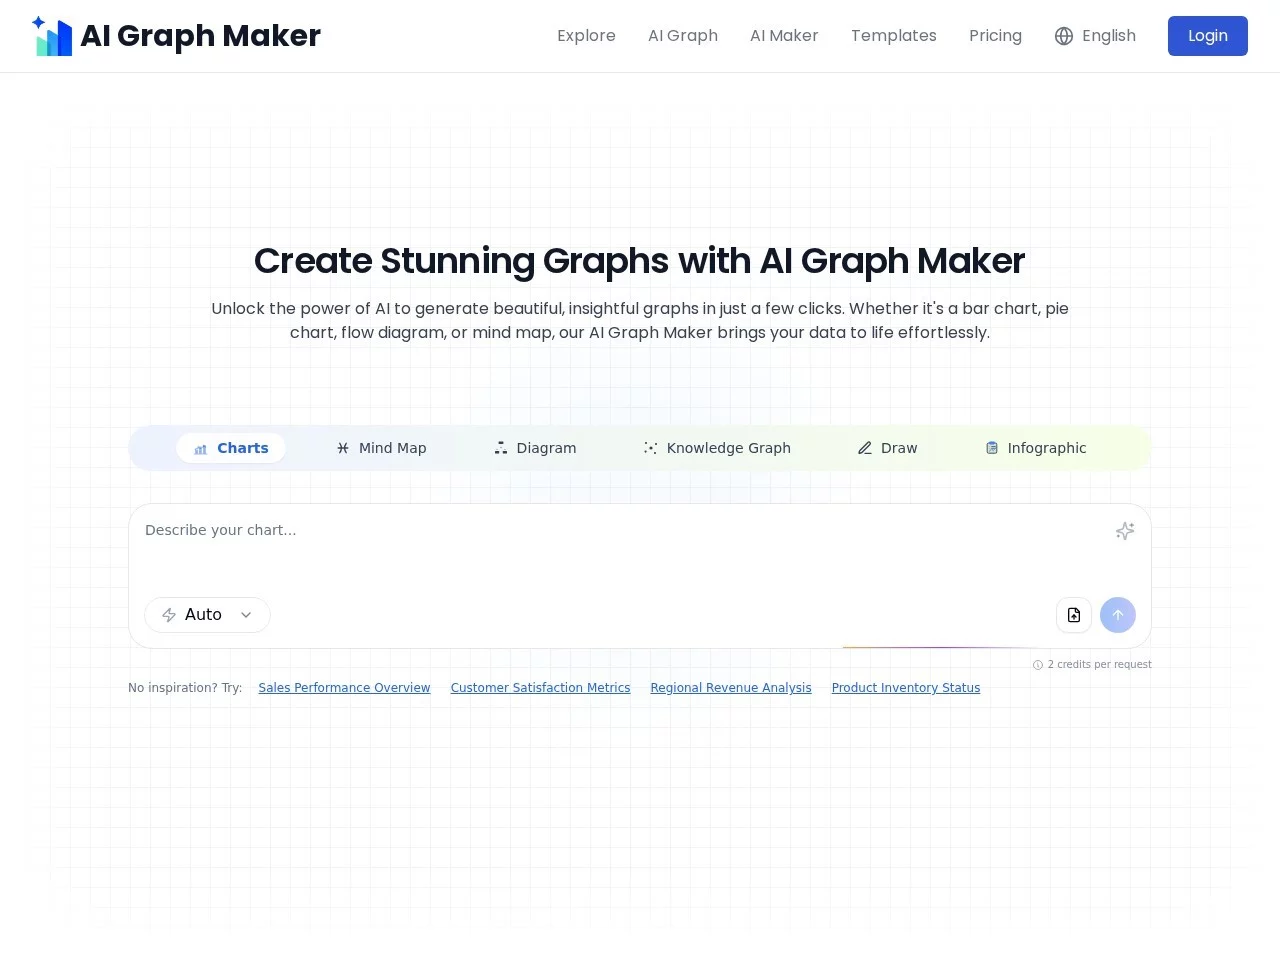This screenshot has width=1280, height=960.
Task: Submit the prompt with the arrow button
Action: click(1118, 615)
